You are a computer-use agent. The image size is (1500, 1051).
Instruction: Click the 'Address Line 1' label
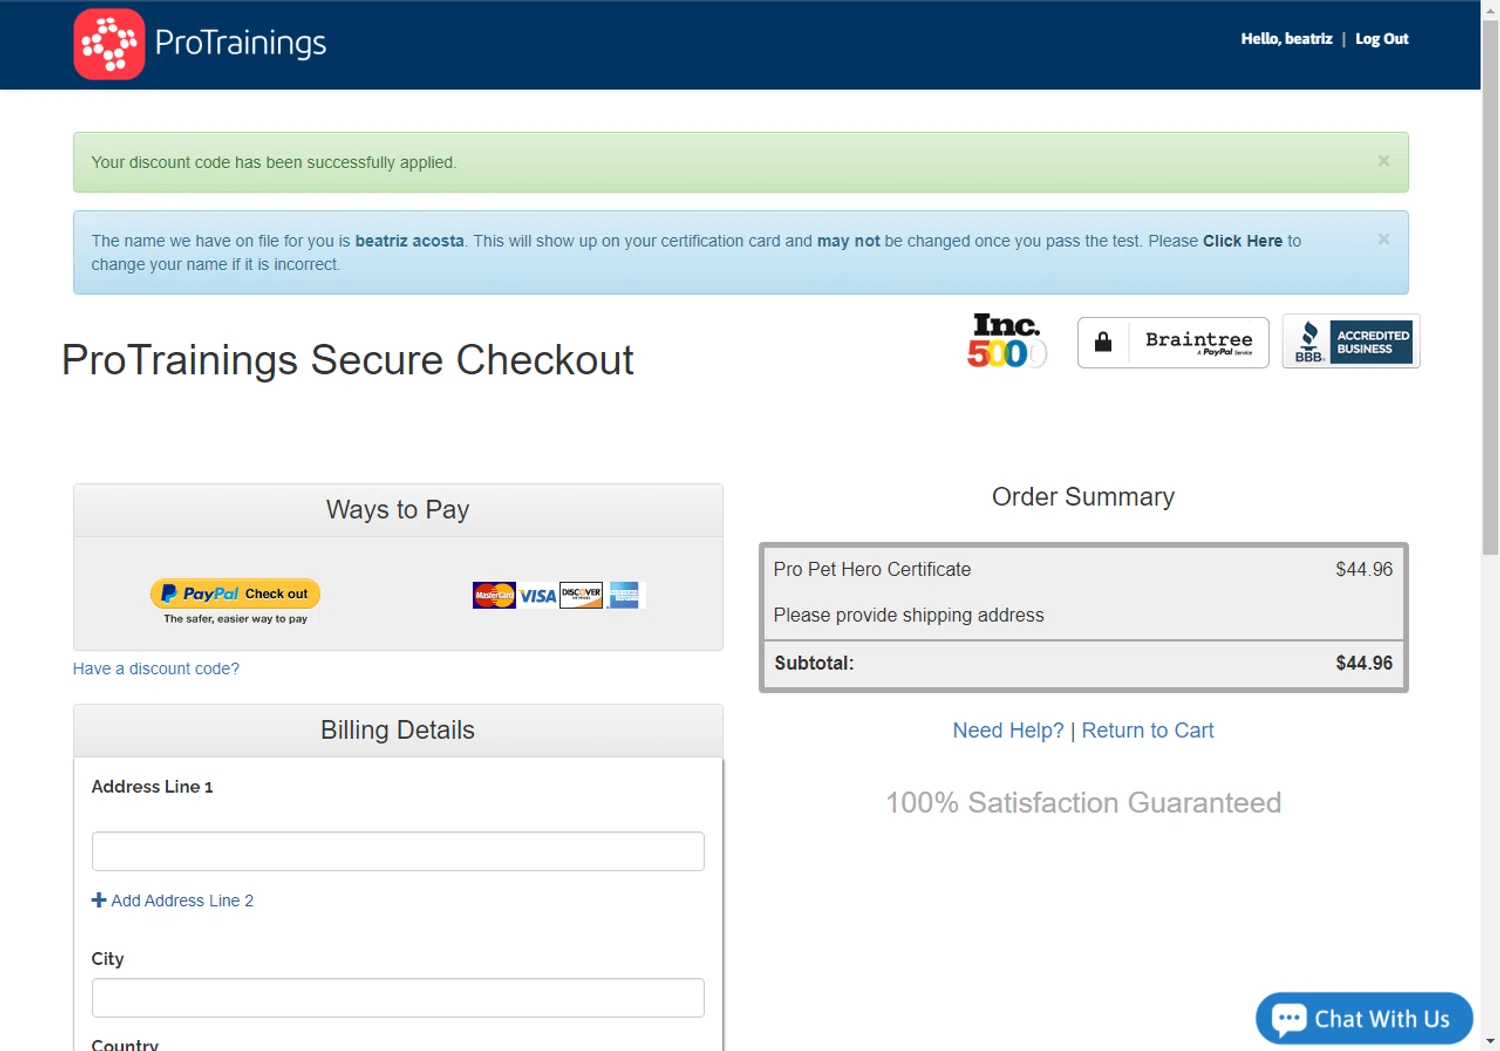[152, 787]
